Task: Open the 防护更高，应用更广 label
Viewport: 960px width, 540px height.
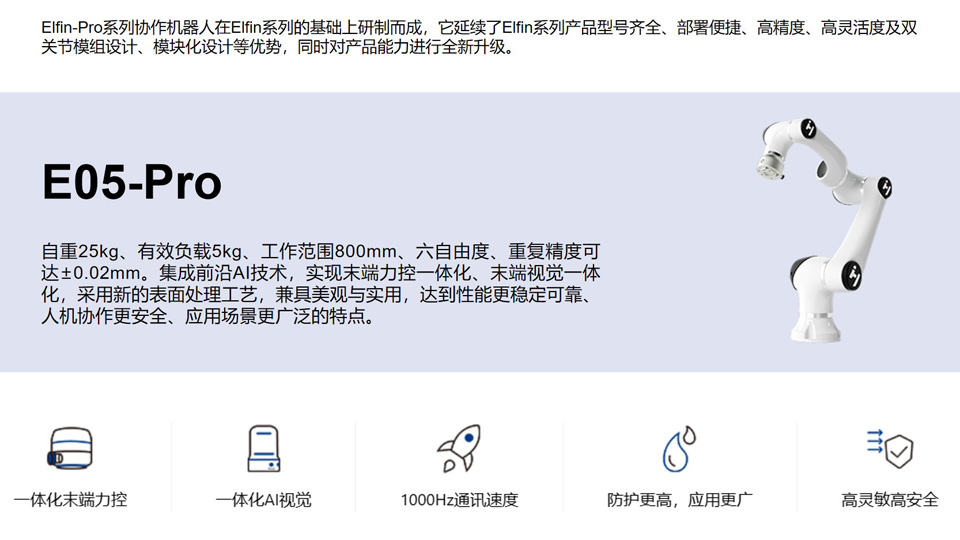Action: [x=679, y=499]
